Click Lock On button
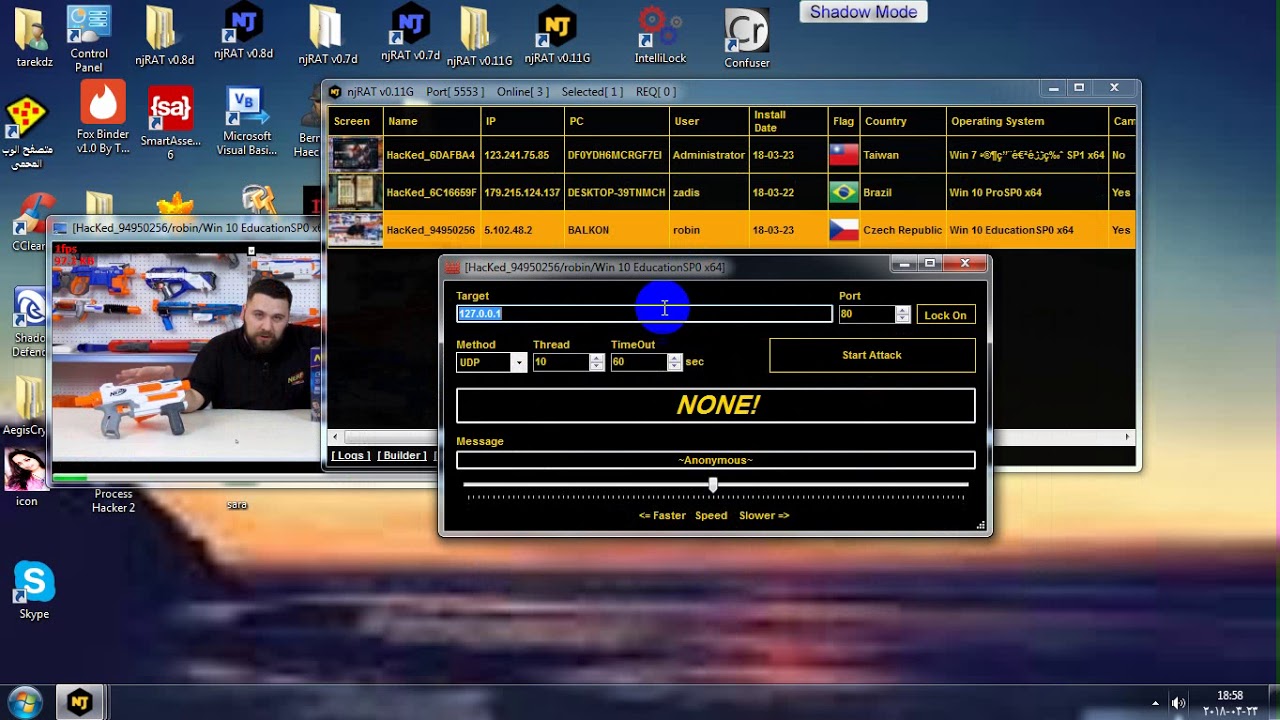This screenshot has height=720, width=1280. tap(945, 315)
